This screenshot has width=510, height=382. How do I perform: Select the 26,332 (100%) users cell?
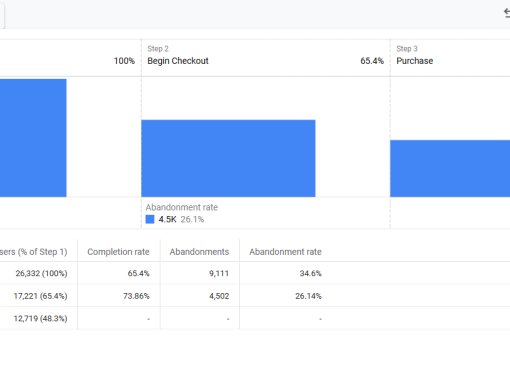41,273
